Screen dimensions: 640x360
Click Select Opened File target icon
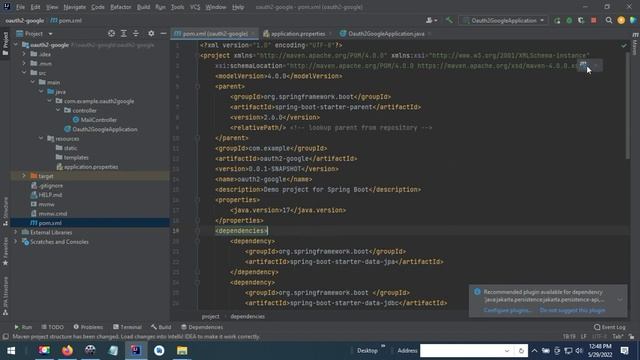(111, 33)
